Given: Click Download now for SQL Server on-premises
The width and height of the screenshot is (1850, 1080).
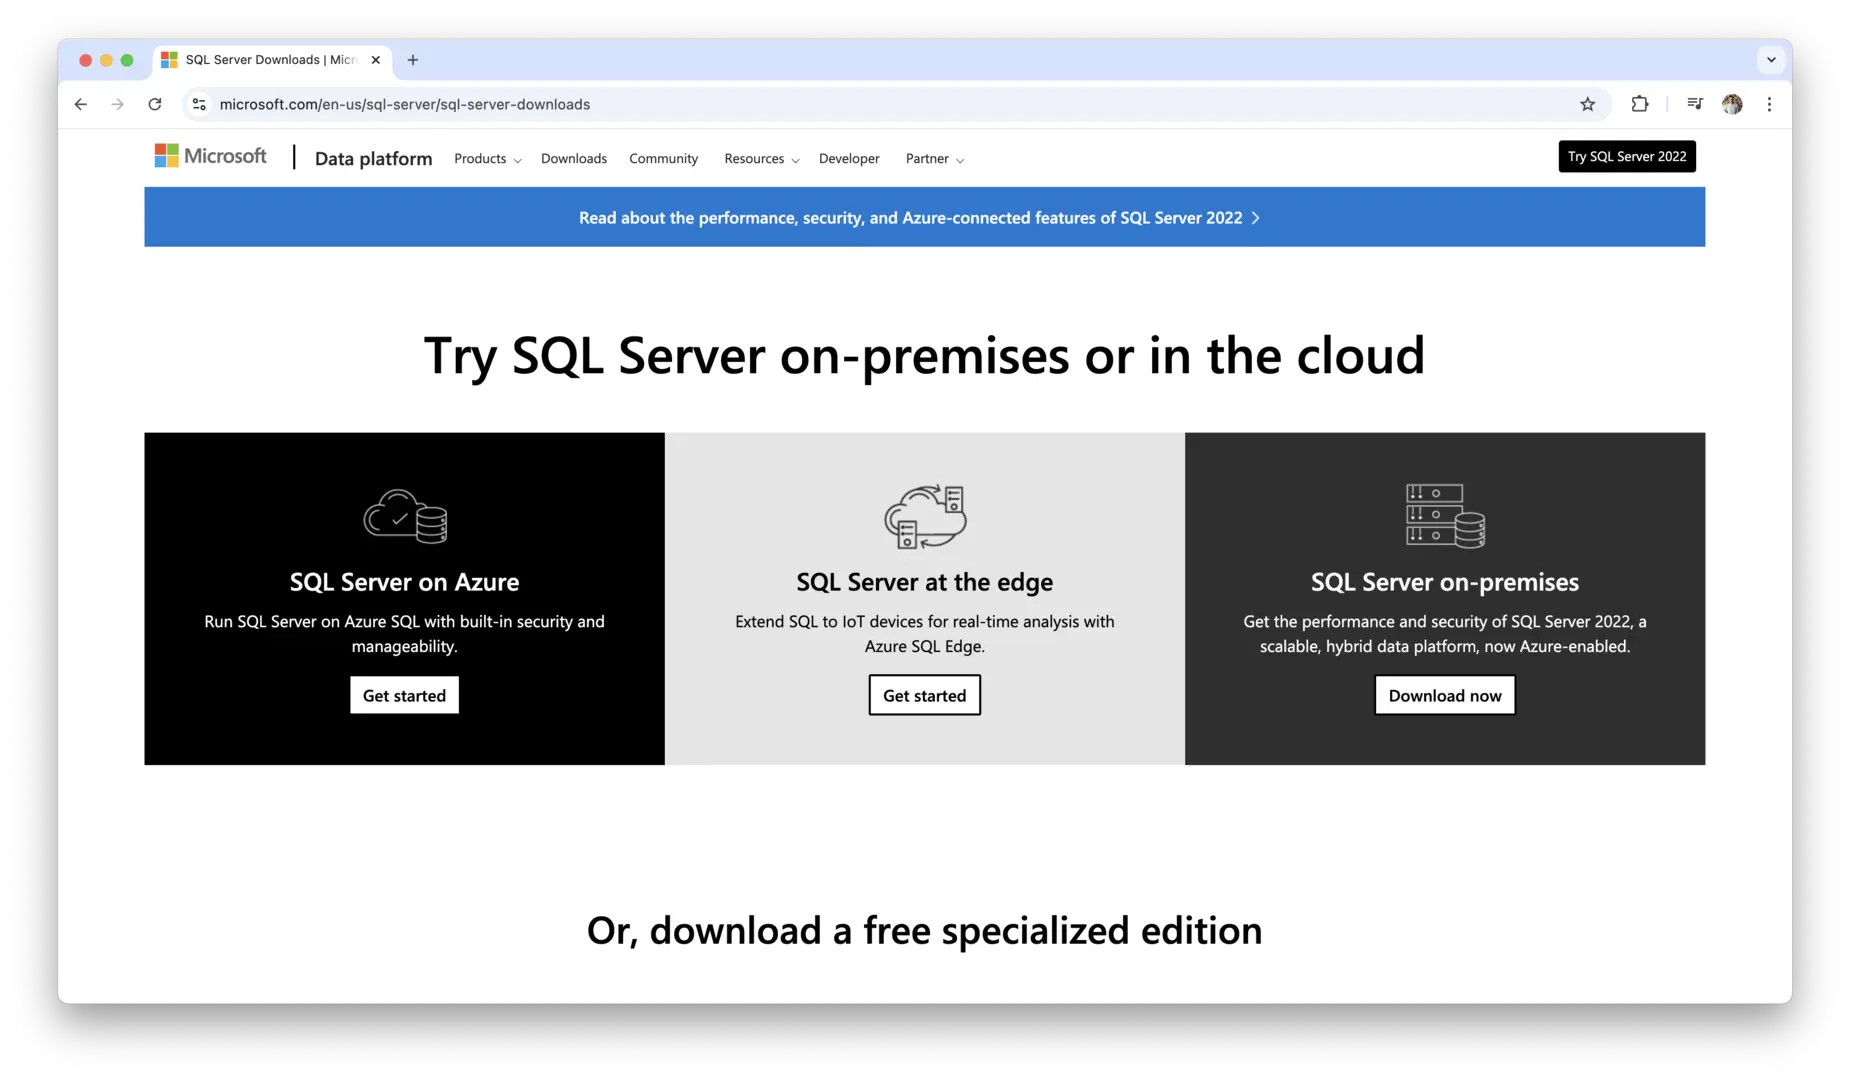Looking at the screenshot, I should 1445,695.
